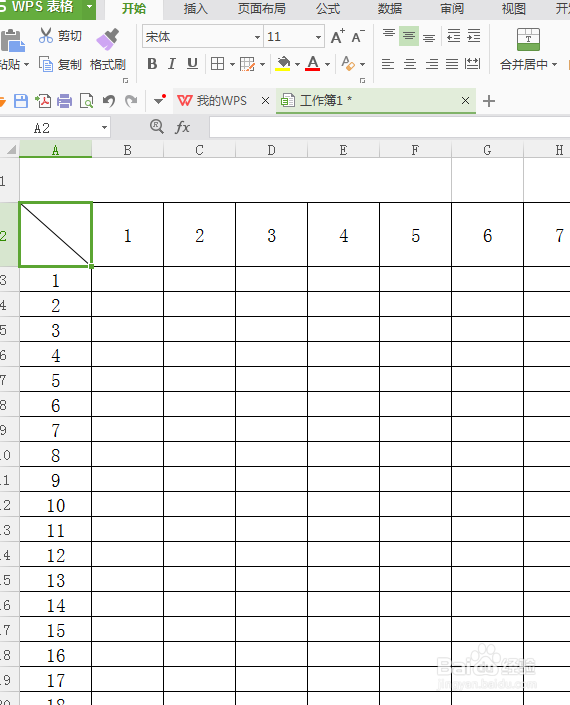Screen dimensions: 570x705
Task: Click the clear format eraser icon
Action: [x=348, y=64]
